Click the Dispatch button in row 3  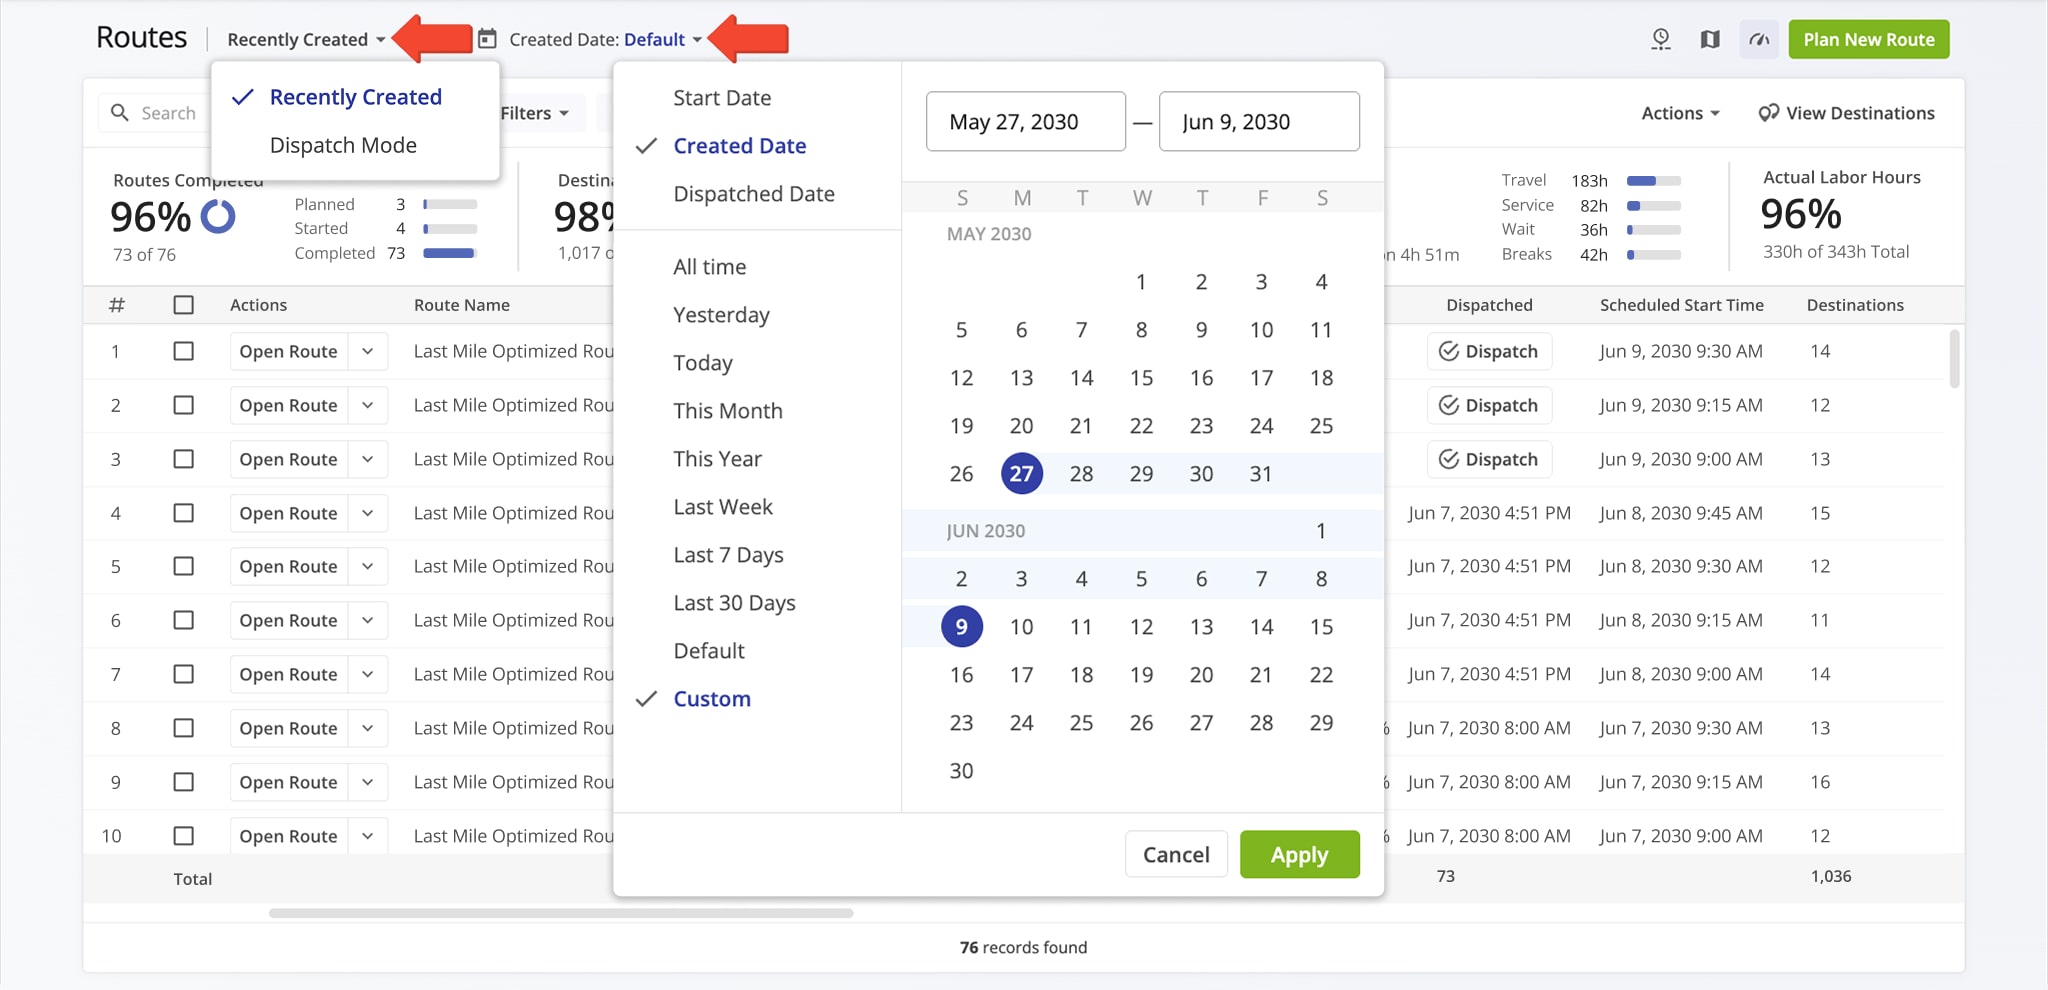1489,459
